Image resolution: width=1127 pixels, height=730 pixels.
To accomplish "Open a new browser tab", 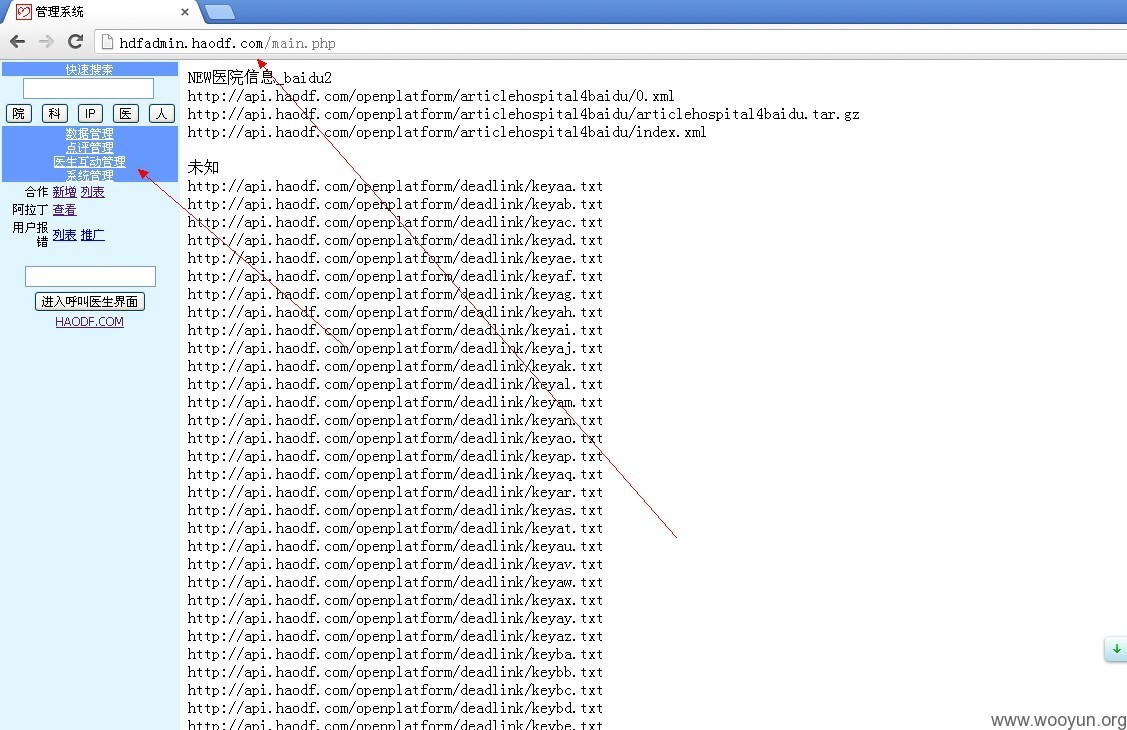I will [220, 11].
